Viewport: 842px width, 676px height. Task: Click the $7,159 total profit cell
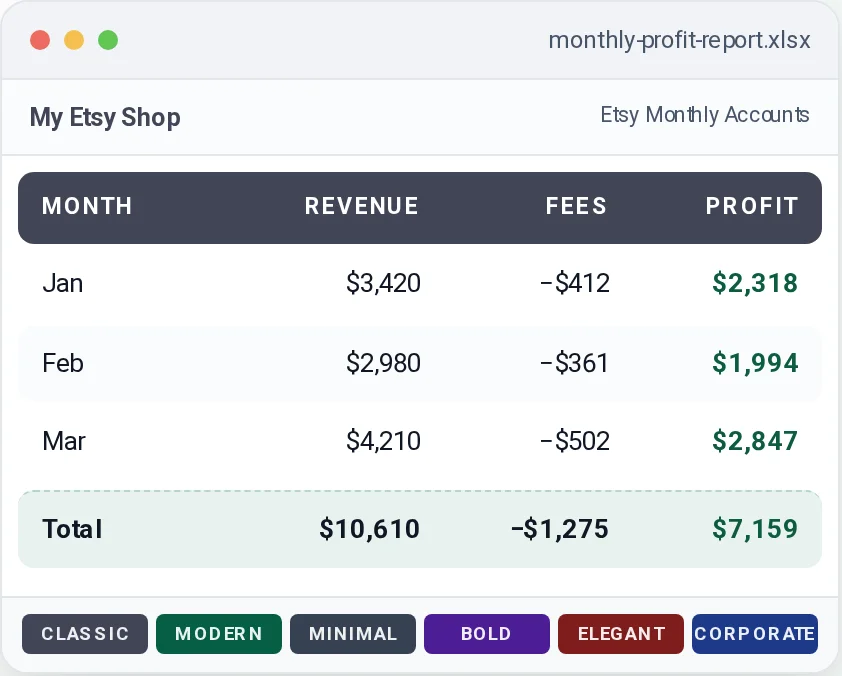click(x=755, y=529)
